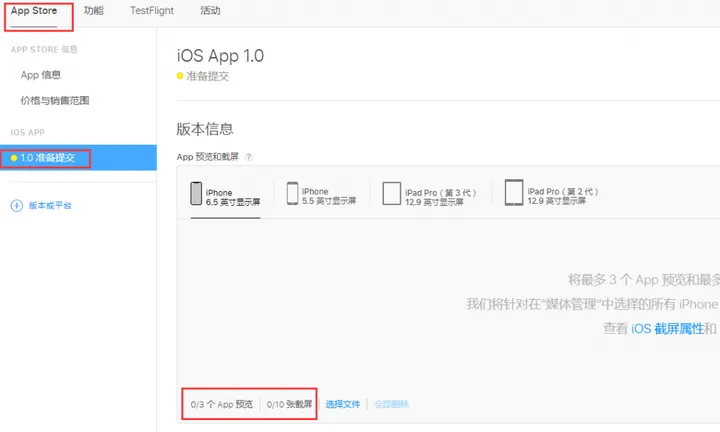Click the 全部删除 link

(391, 404)
